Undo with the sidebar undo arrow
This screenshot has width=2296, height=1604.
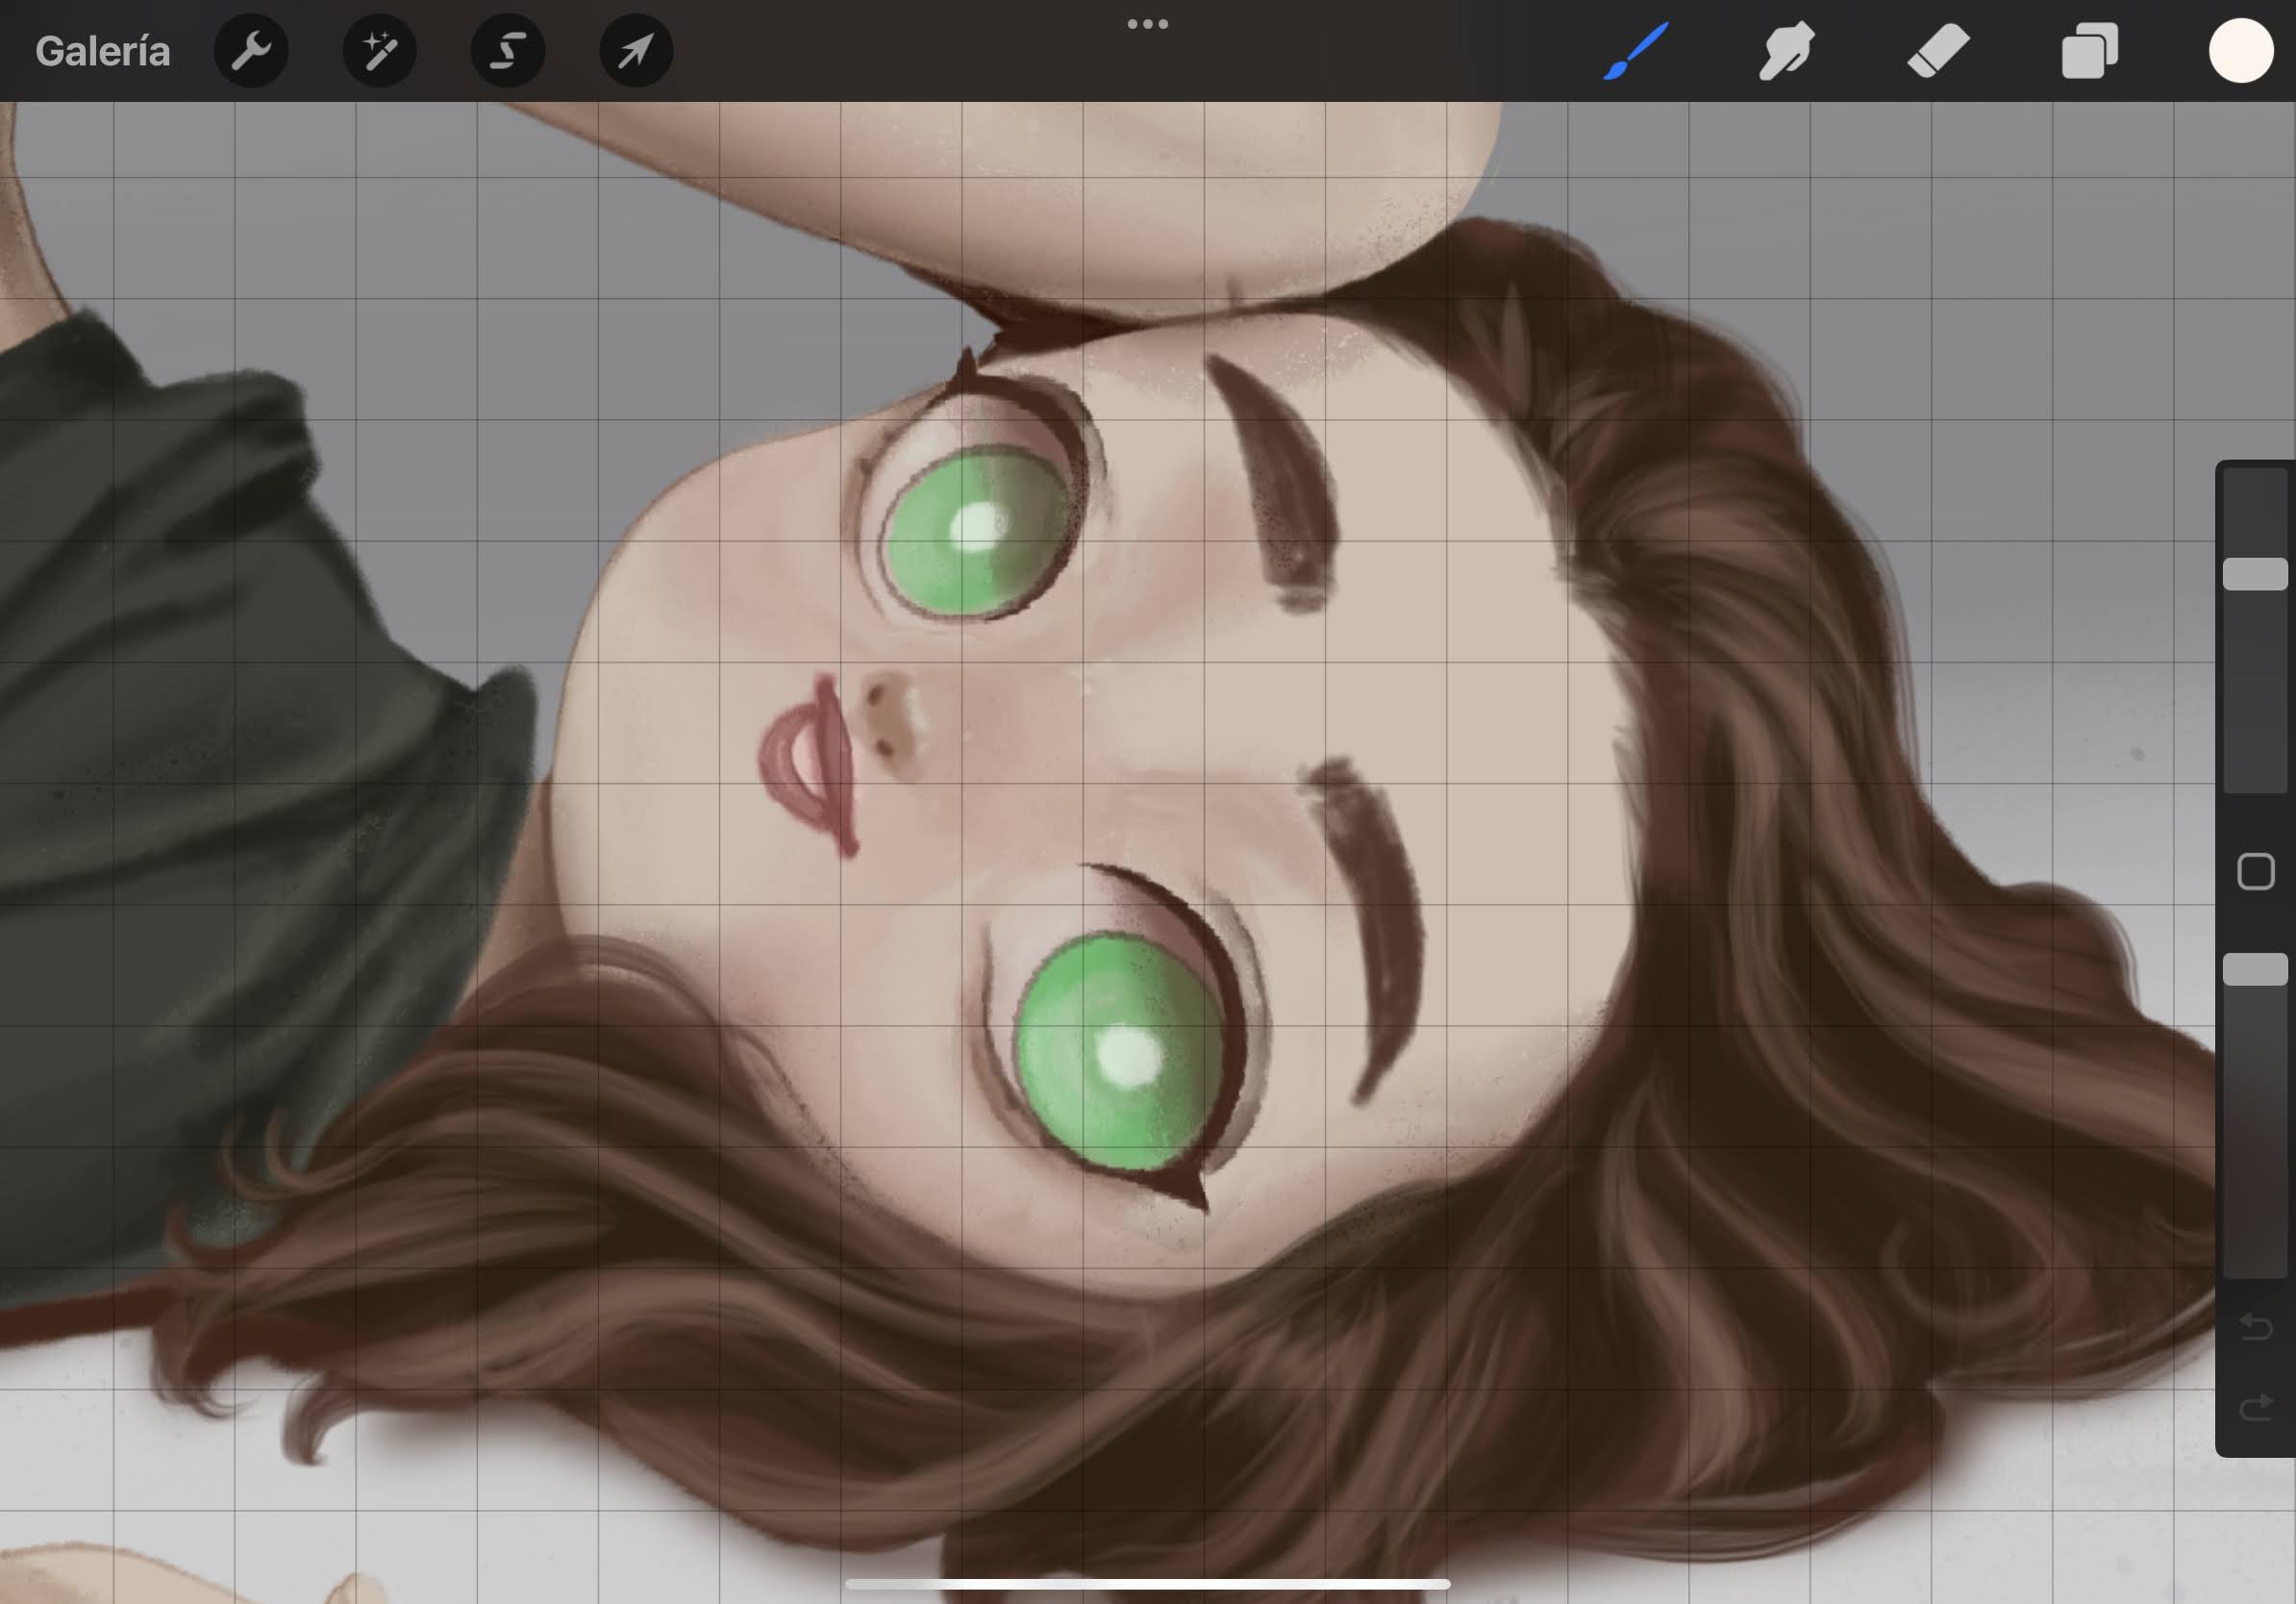[2255, 1327]
